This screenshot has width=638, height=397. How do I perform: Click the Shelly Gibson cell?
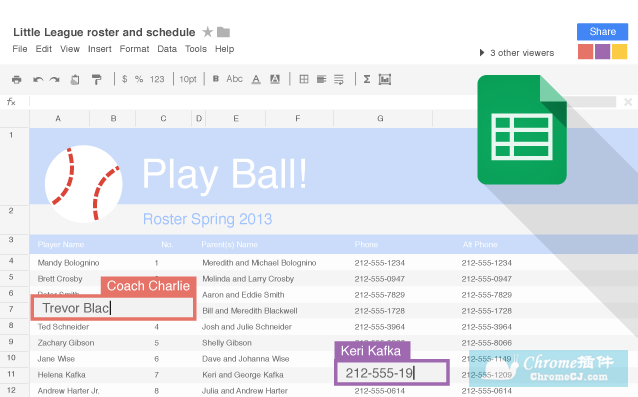tap(227, 343)
